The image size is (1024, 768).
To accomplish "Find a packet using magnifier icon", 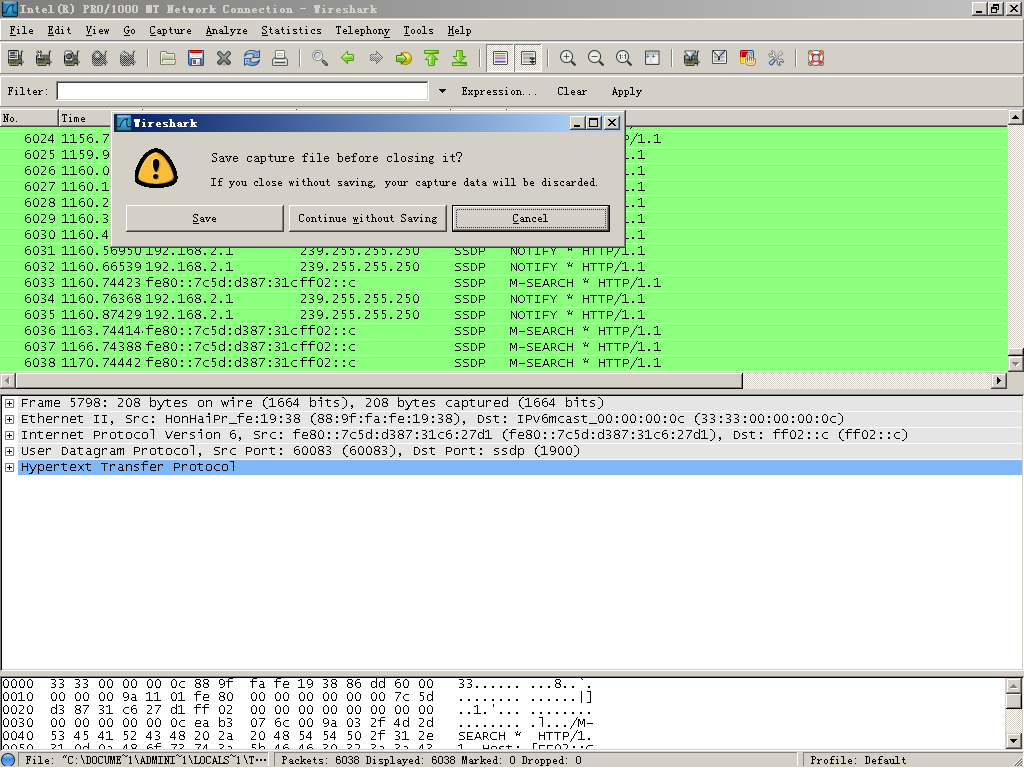I will pos(320,58).
